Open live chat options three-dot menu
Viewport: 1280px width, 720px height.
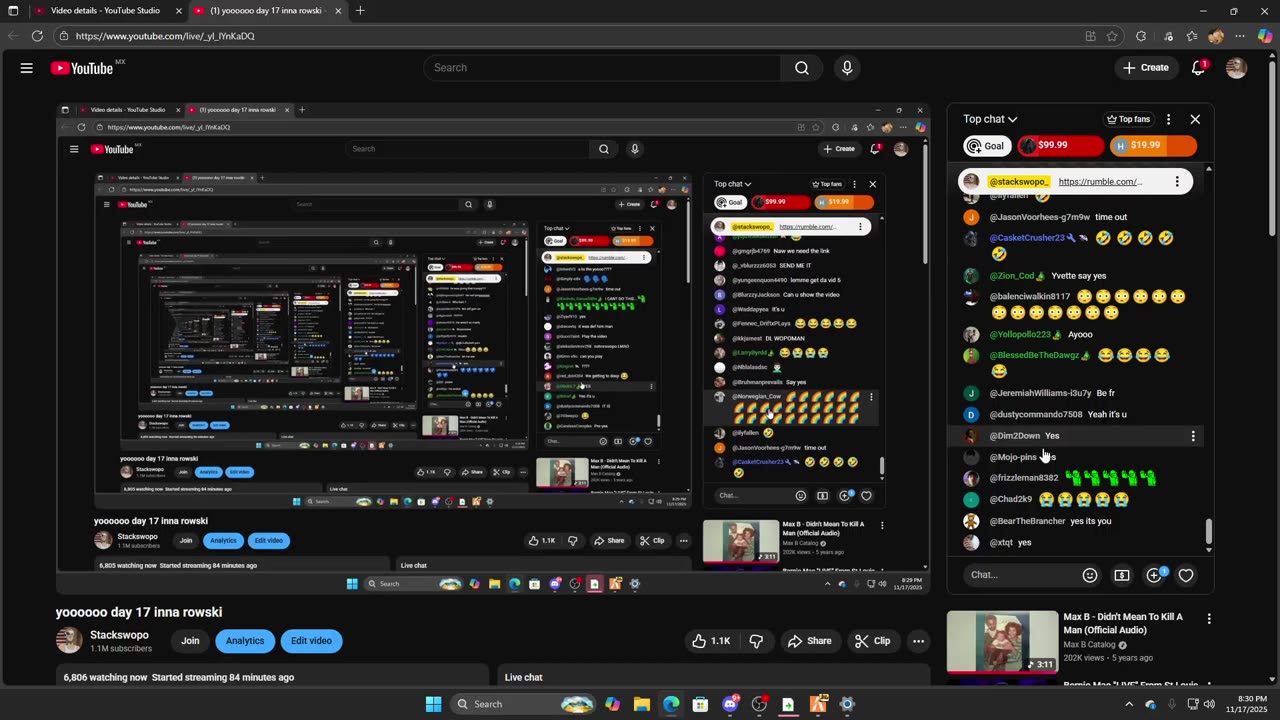tap(1168, 119)
